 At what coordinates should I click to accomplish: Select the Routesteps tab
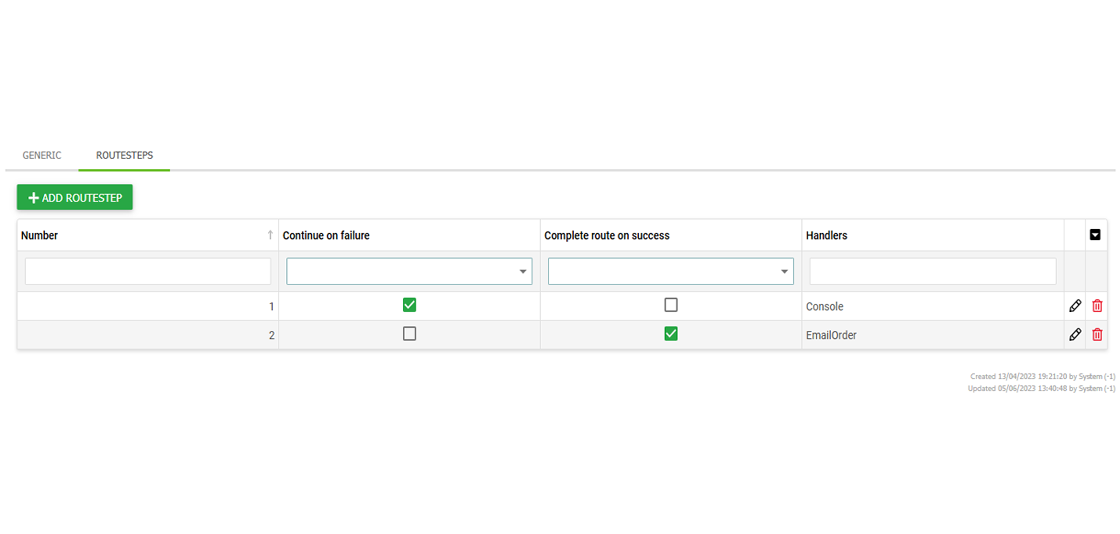[124, 156]
